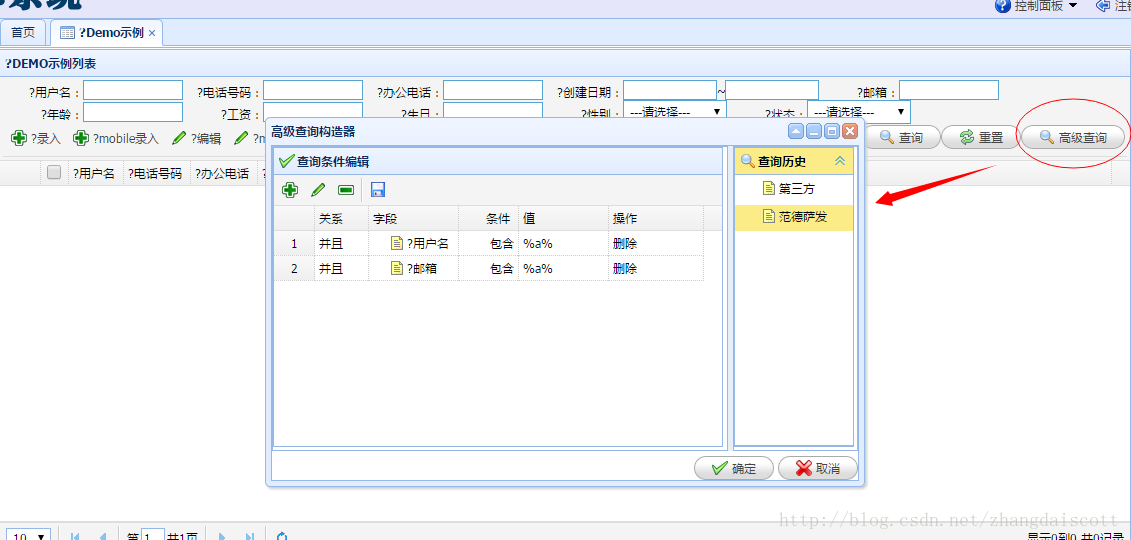Select 范德萨发 in query history

(793, 216)
